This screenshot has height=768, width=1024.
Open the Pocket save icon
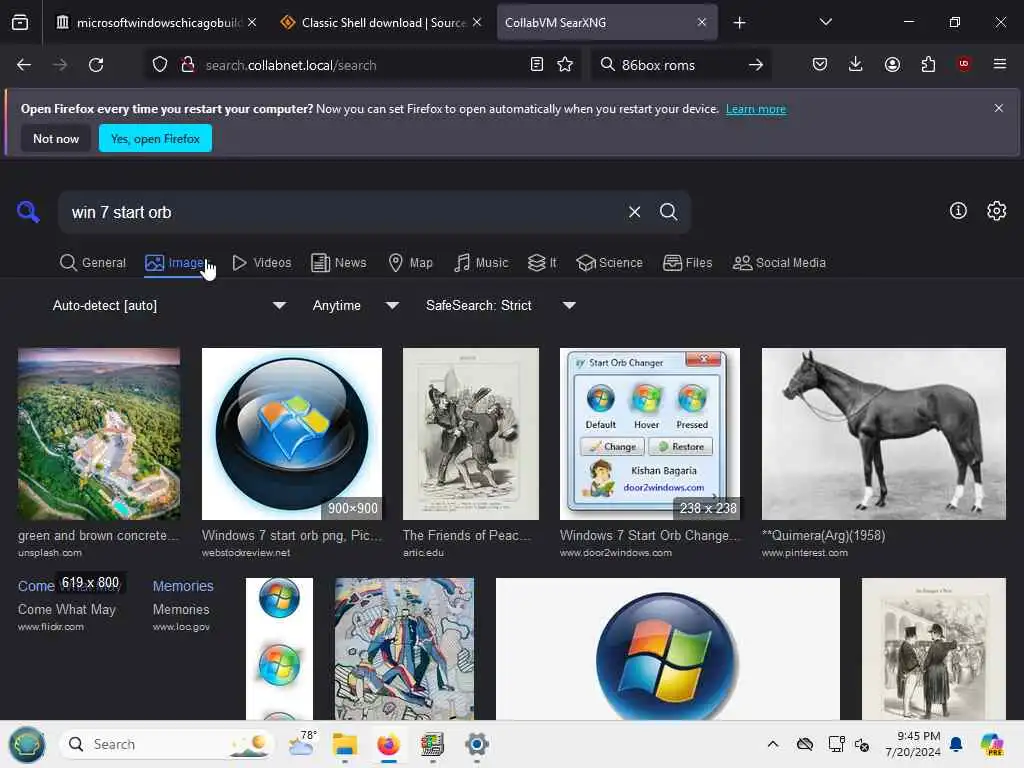(820, 64)
